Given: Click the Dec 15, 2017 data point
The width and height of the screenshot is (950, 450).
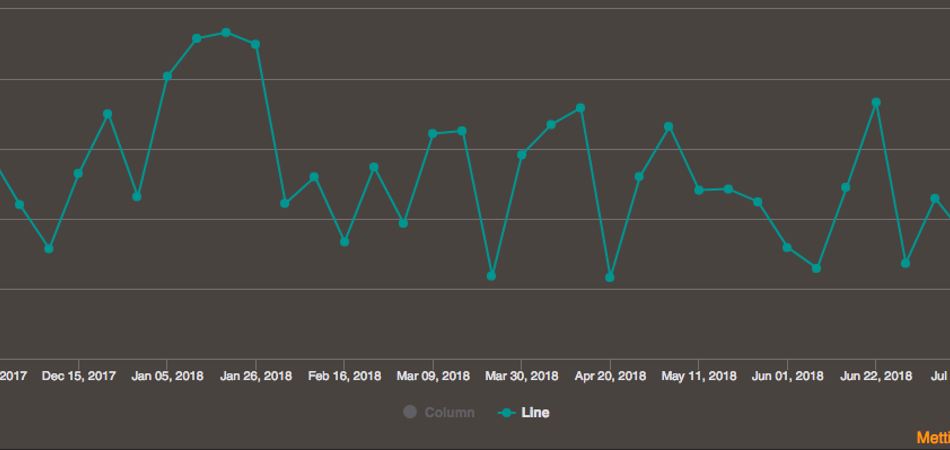Looking at the screenshot, I should tap(78, 174).
